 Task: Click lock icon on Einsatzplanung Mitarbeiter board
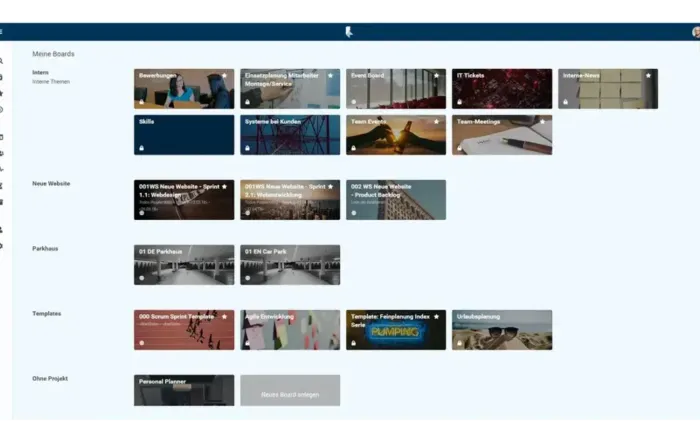pyautogui.click(x=247, y=102)
